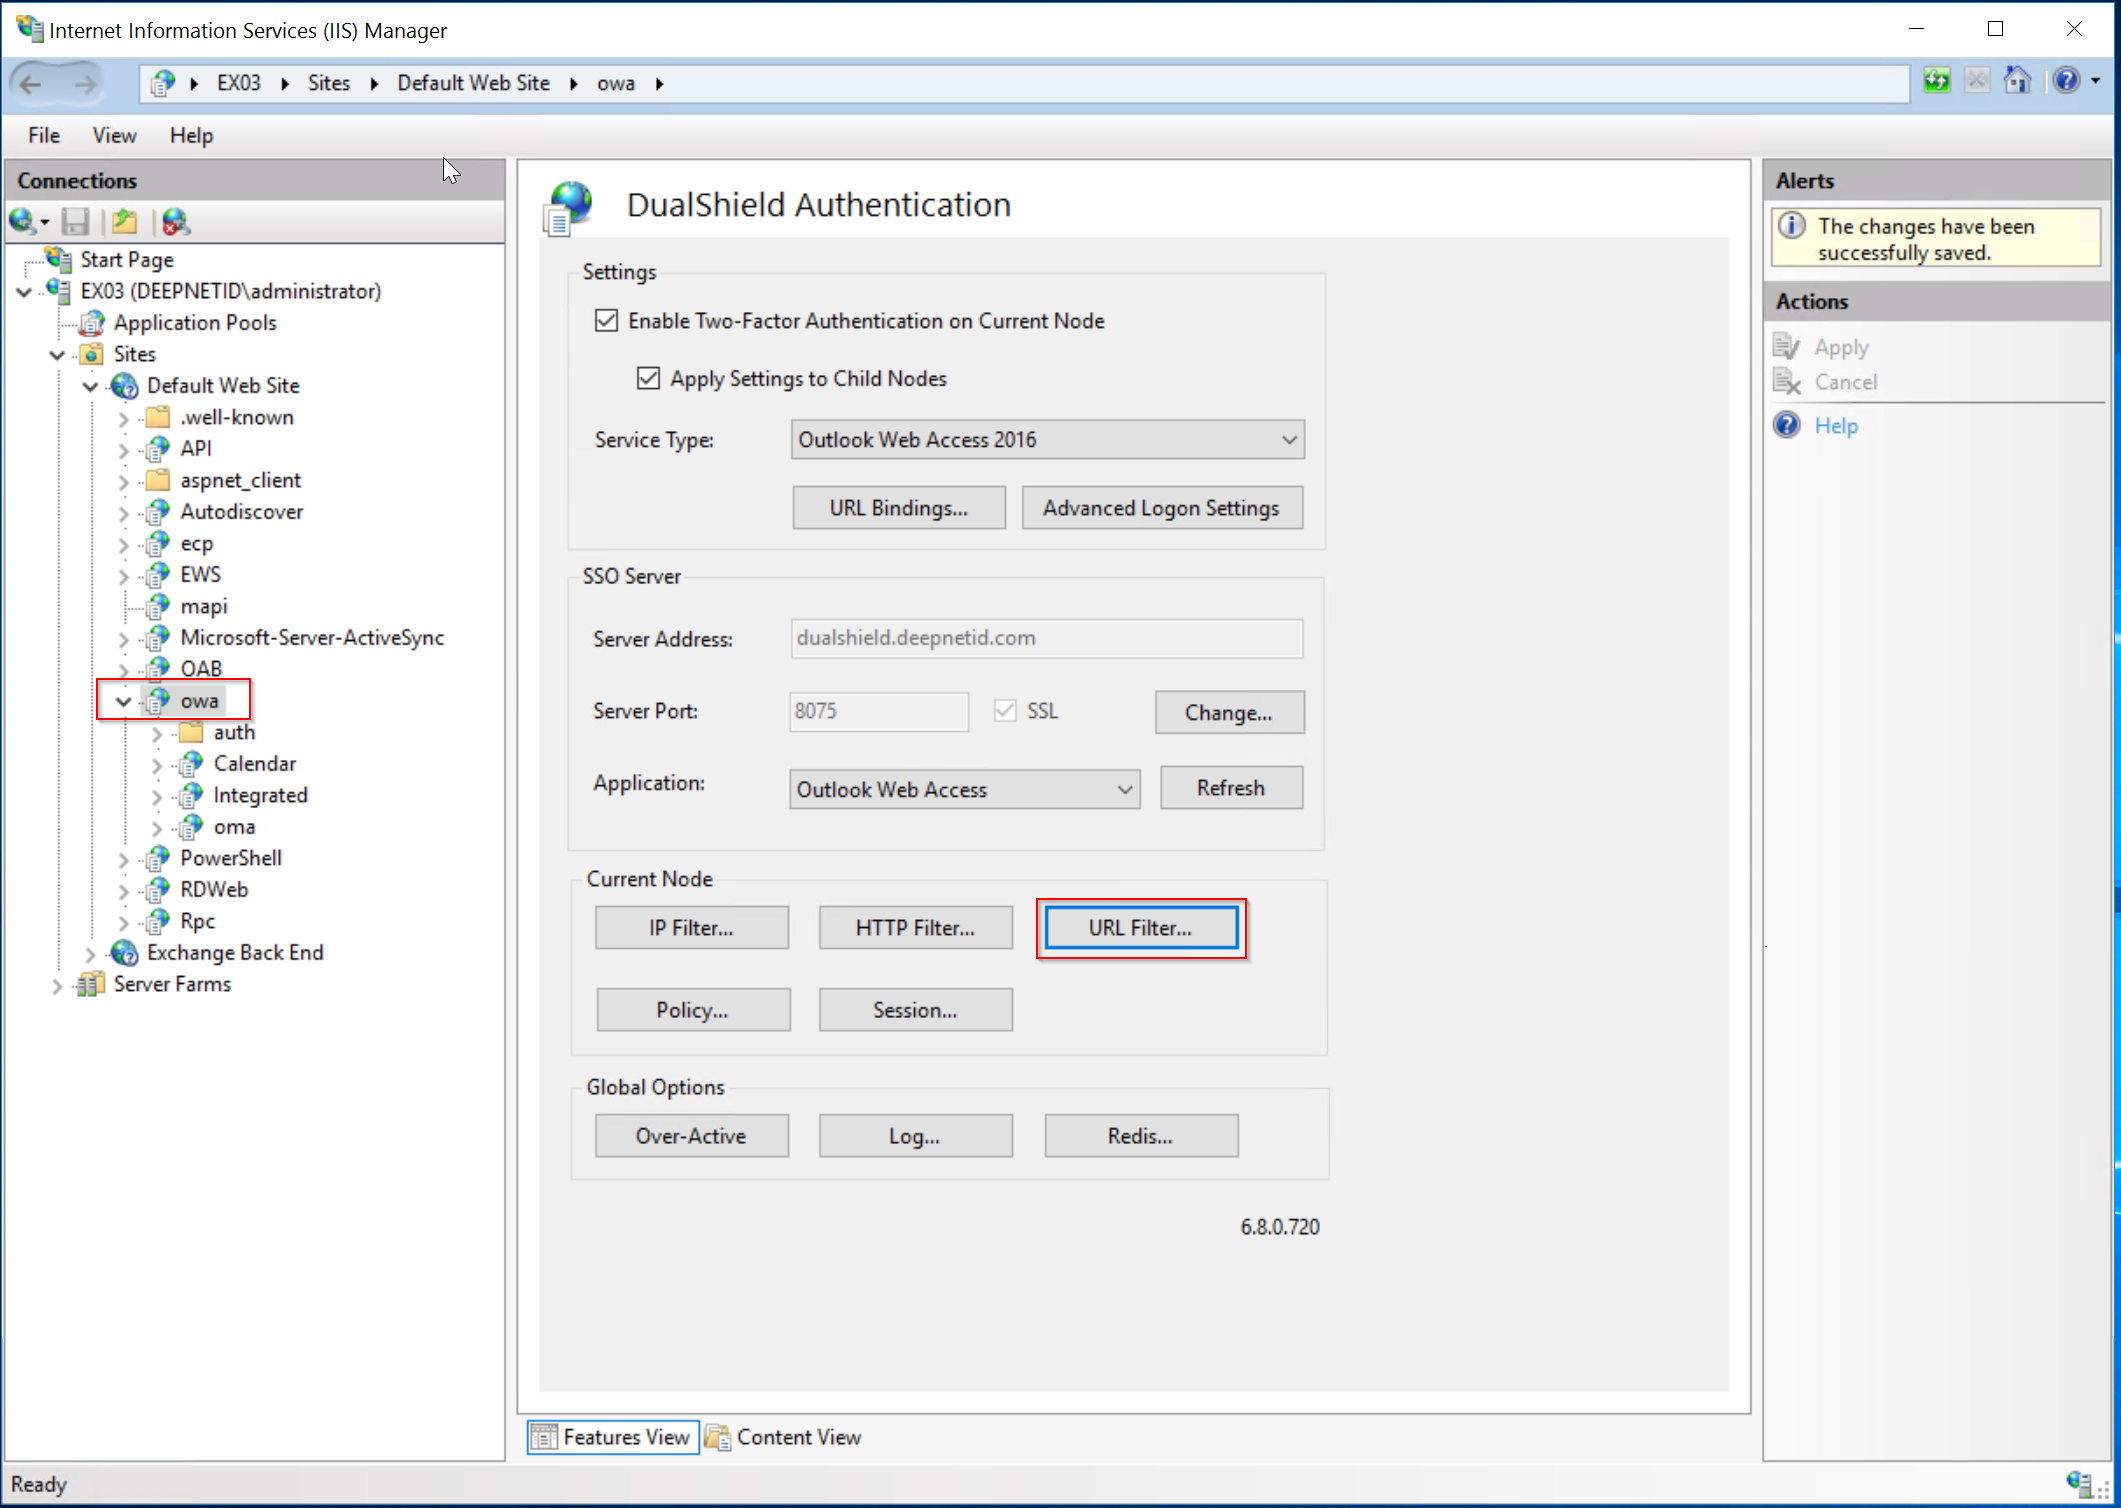Click the Back navigation arrow icon
The height and width of the screenshot is (1508, 2121).
[32, 84]
